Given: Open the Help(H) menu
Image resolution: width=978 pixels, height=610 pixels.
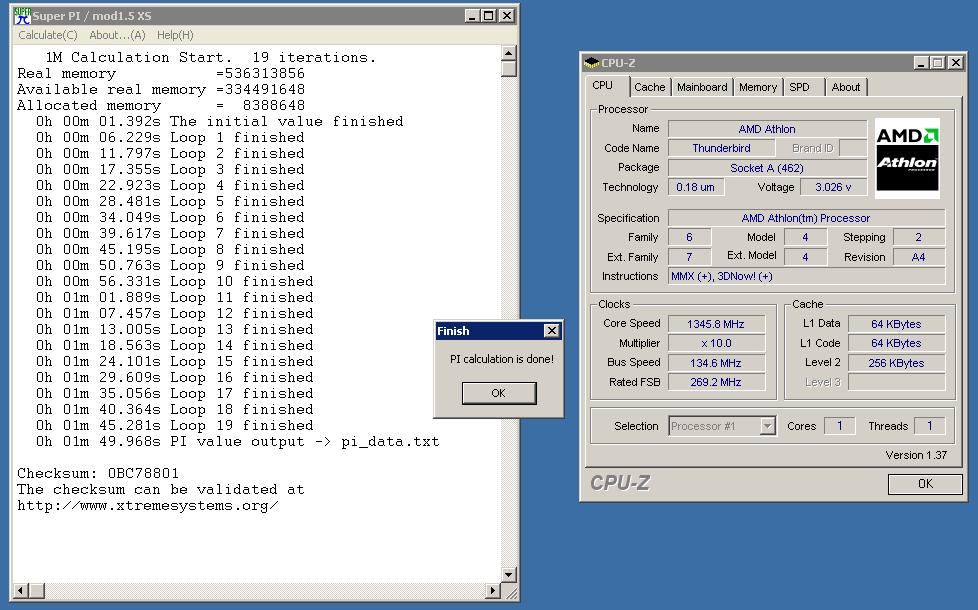Looking at the screenshot, I should (175, 35).
